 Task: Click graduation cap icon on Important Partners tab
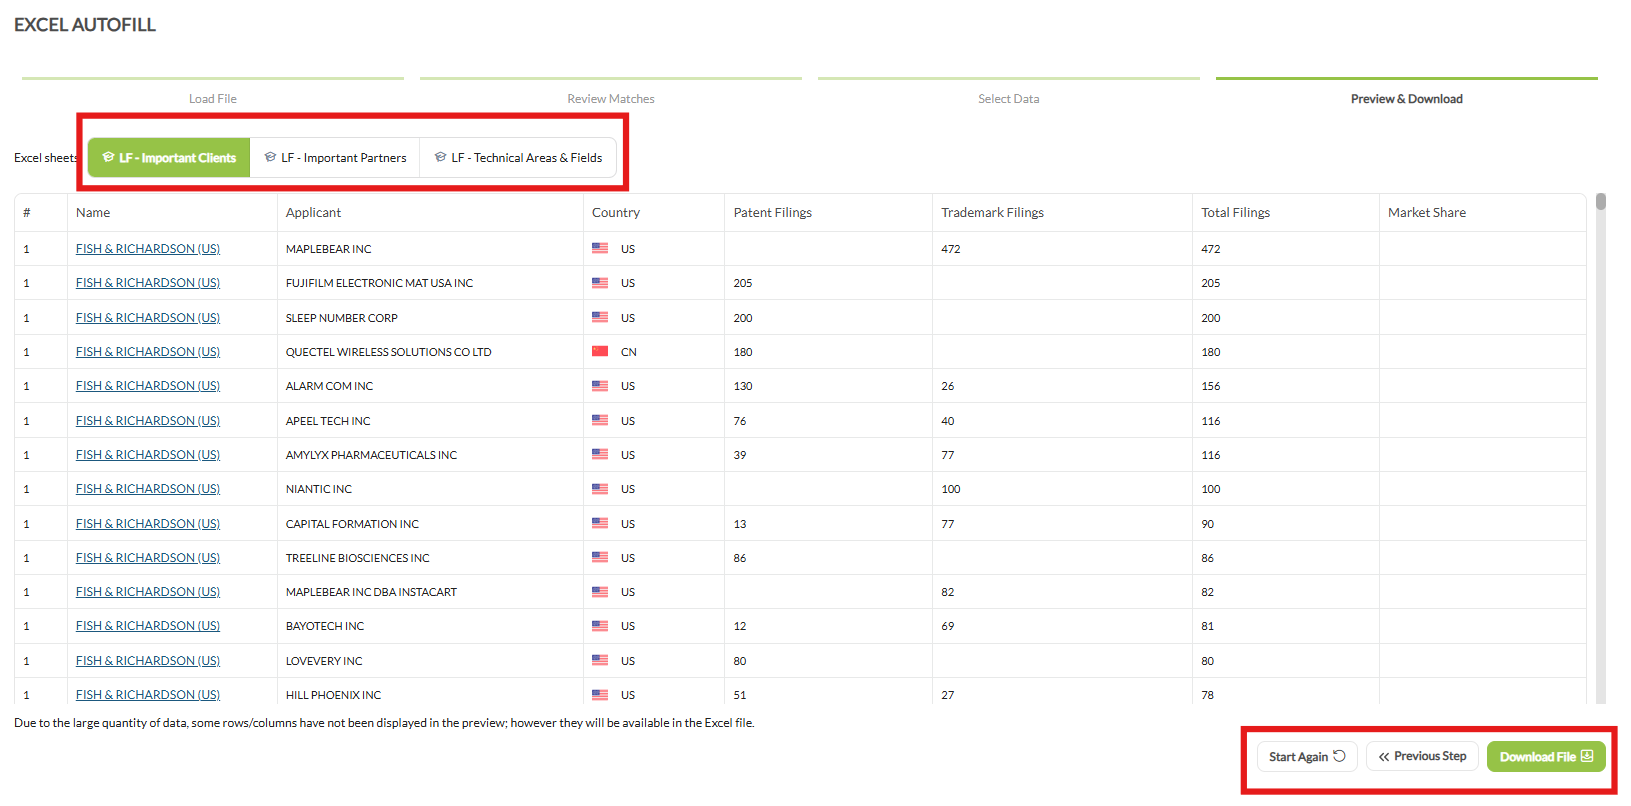[x=270, y=157]
